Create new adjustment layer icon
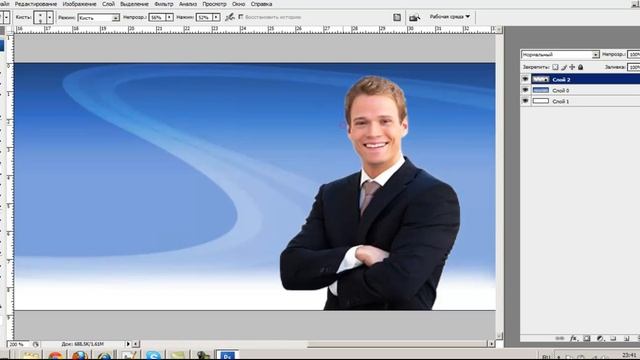 (x=600, y=338)
